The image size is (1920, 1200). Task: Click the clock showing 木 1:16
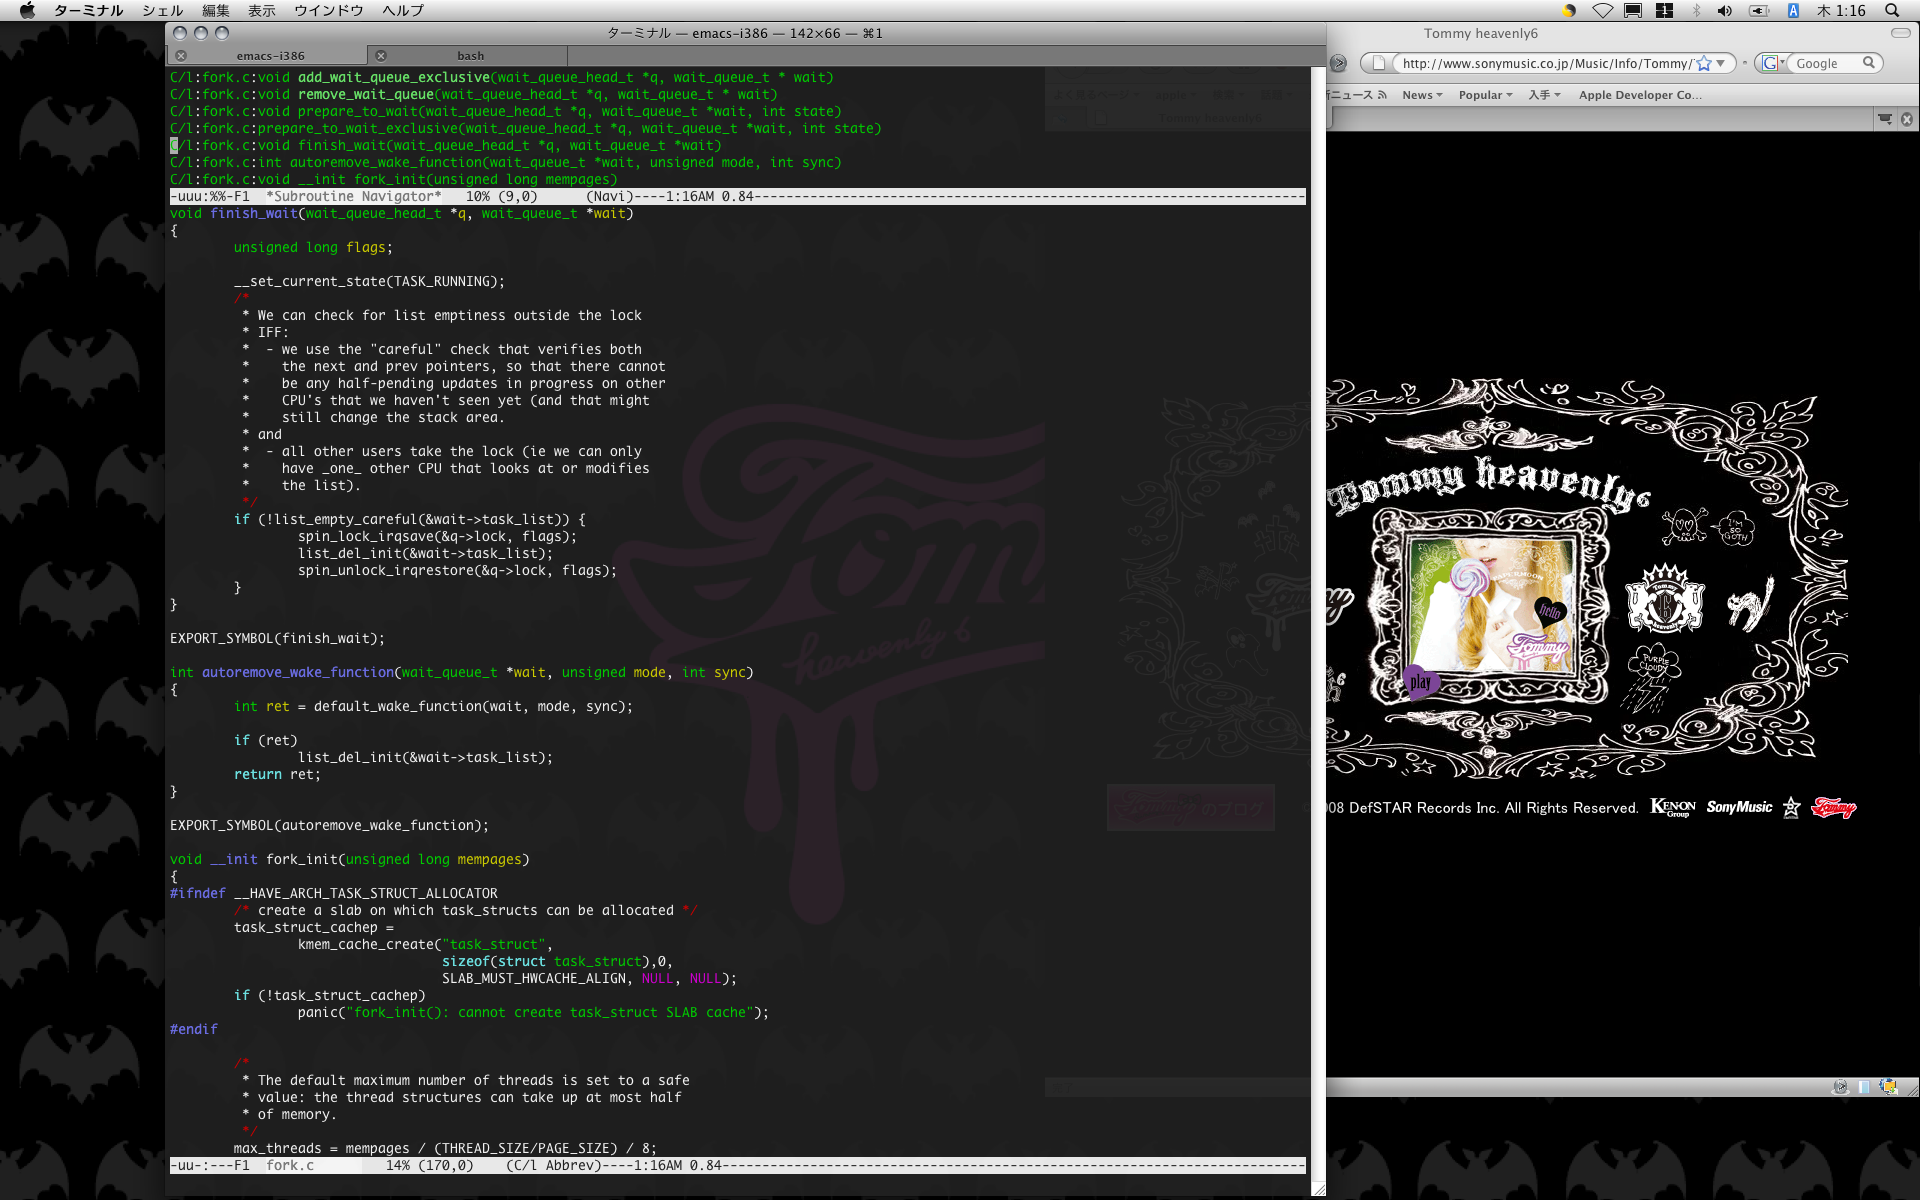(1841, 10)
